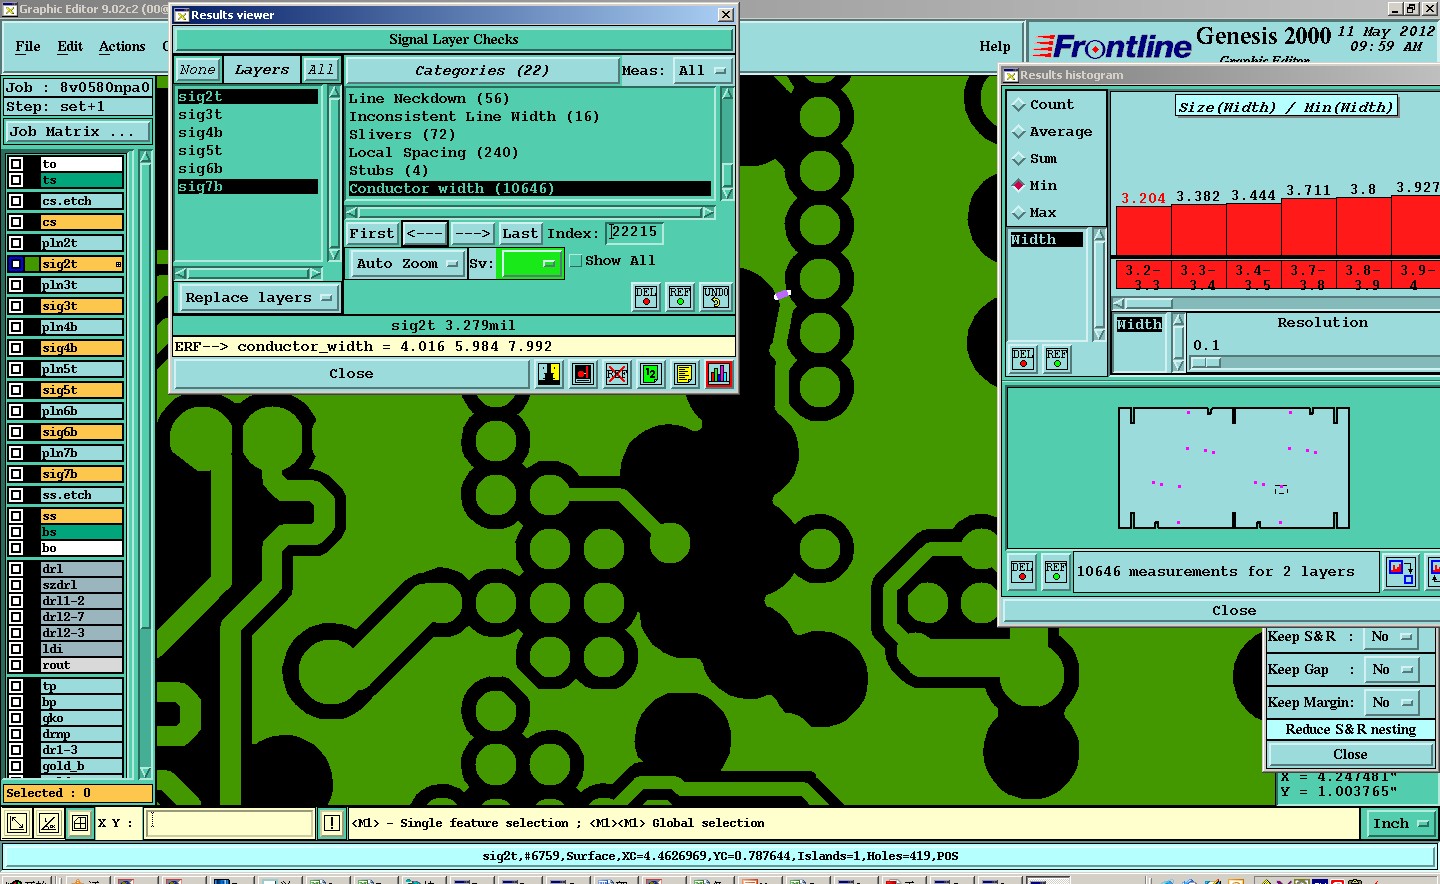Image resolution: width=1440 pixels, height=884 pixels.
Task: Click REF icon below Width list in histogram
Action: [1057, 359]
